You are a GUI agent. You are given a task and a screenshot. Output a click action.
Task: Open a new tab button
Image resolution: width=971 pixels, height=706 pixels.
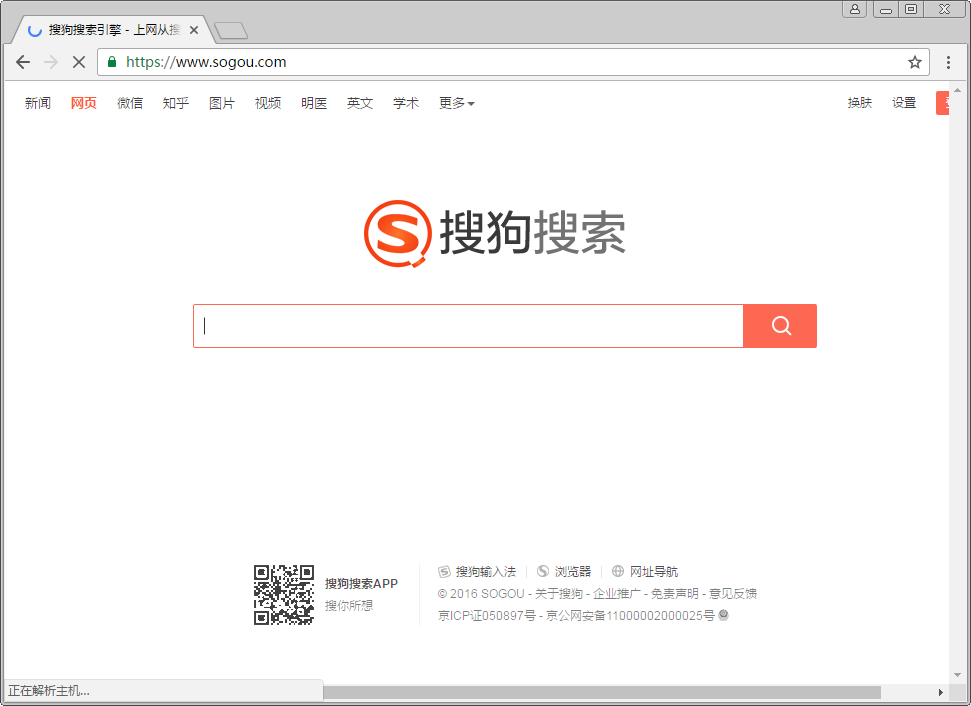click(230, 30)
